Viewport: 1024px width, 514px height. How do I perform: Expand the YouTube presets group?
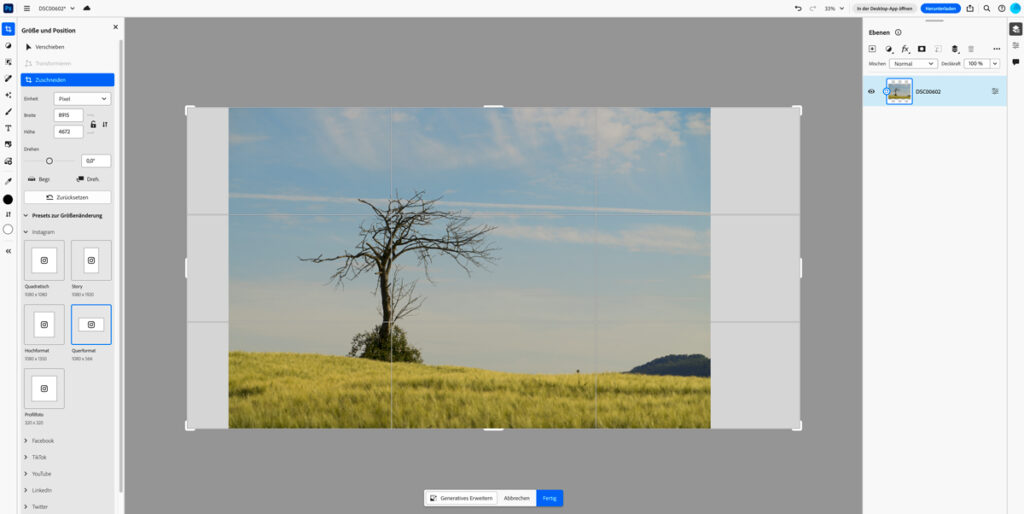[x=26, y=474]
